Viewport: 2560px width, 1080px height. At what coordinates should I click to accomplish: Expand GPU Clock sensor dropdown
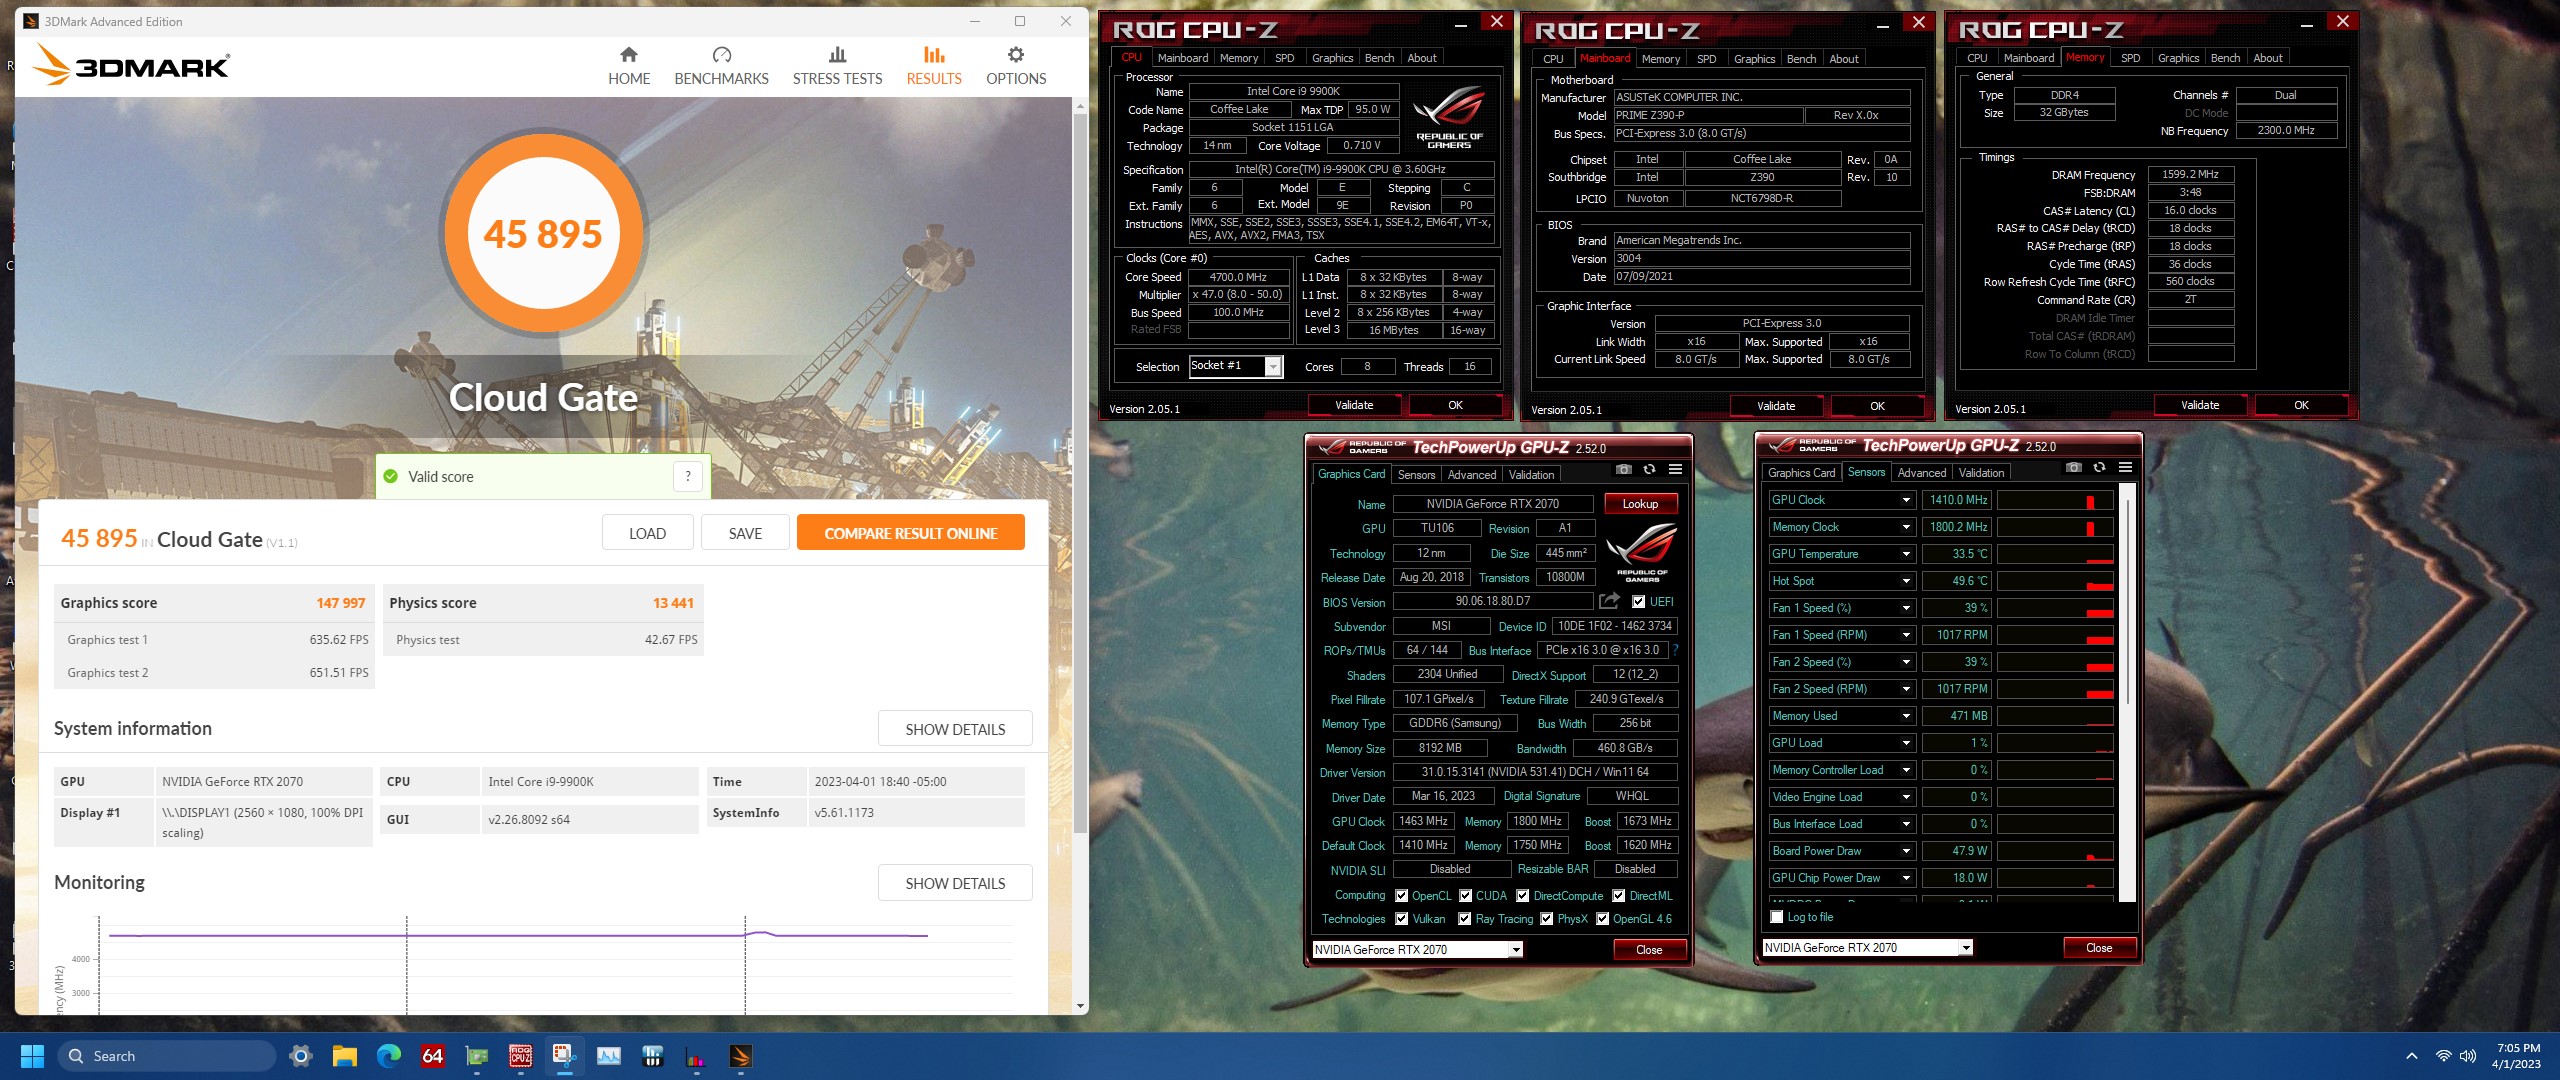point(1906,500)
